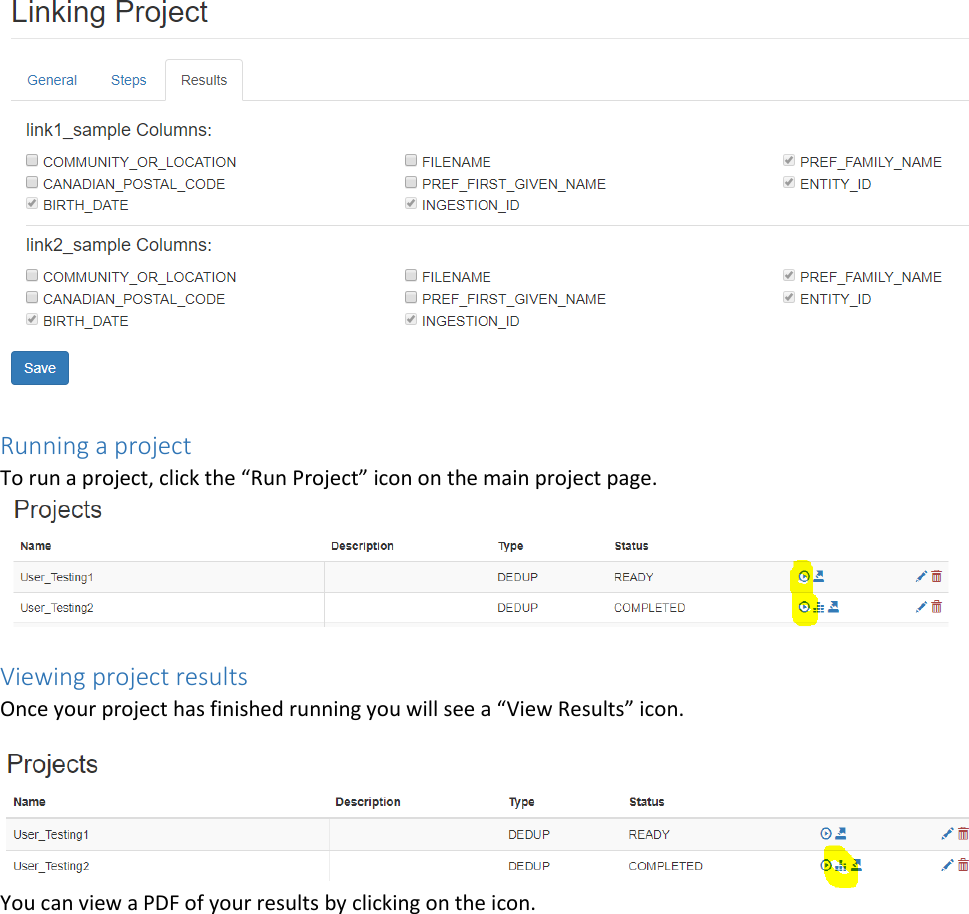Uncheck PREF_FAMILY_NAME under link2_sample Columns
Image resolution: width=969 pixels, height=914 pixels.
[x=789, y=276]
